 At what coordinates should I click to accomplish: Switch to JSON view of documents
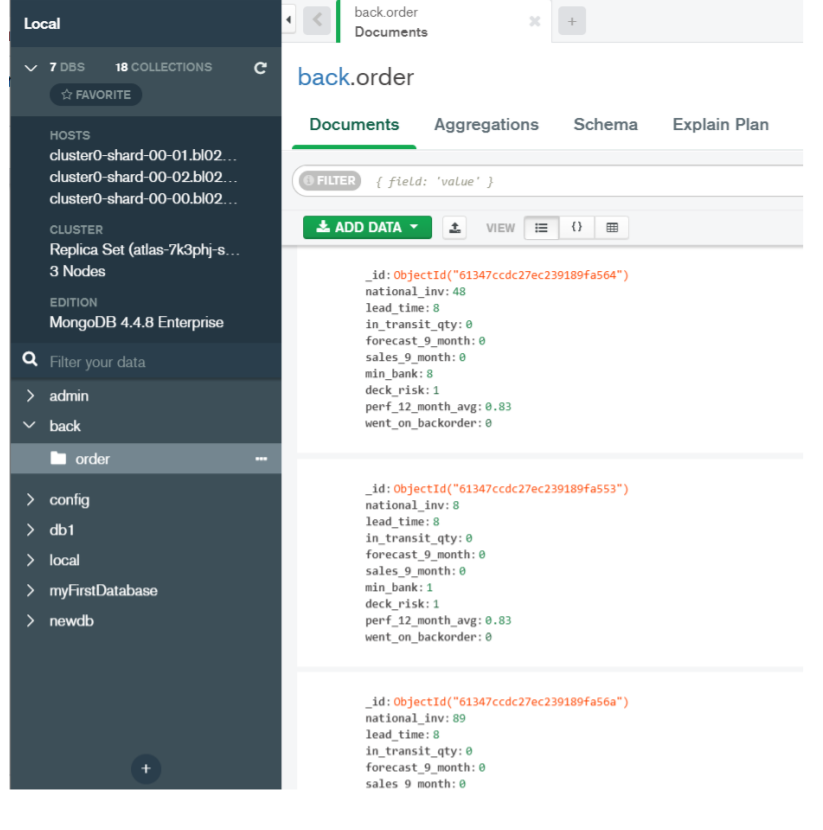[576, 228]
